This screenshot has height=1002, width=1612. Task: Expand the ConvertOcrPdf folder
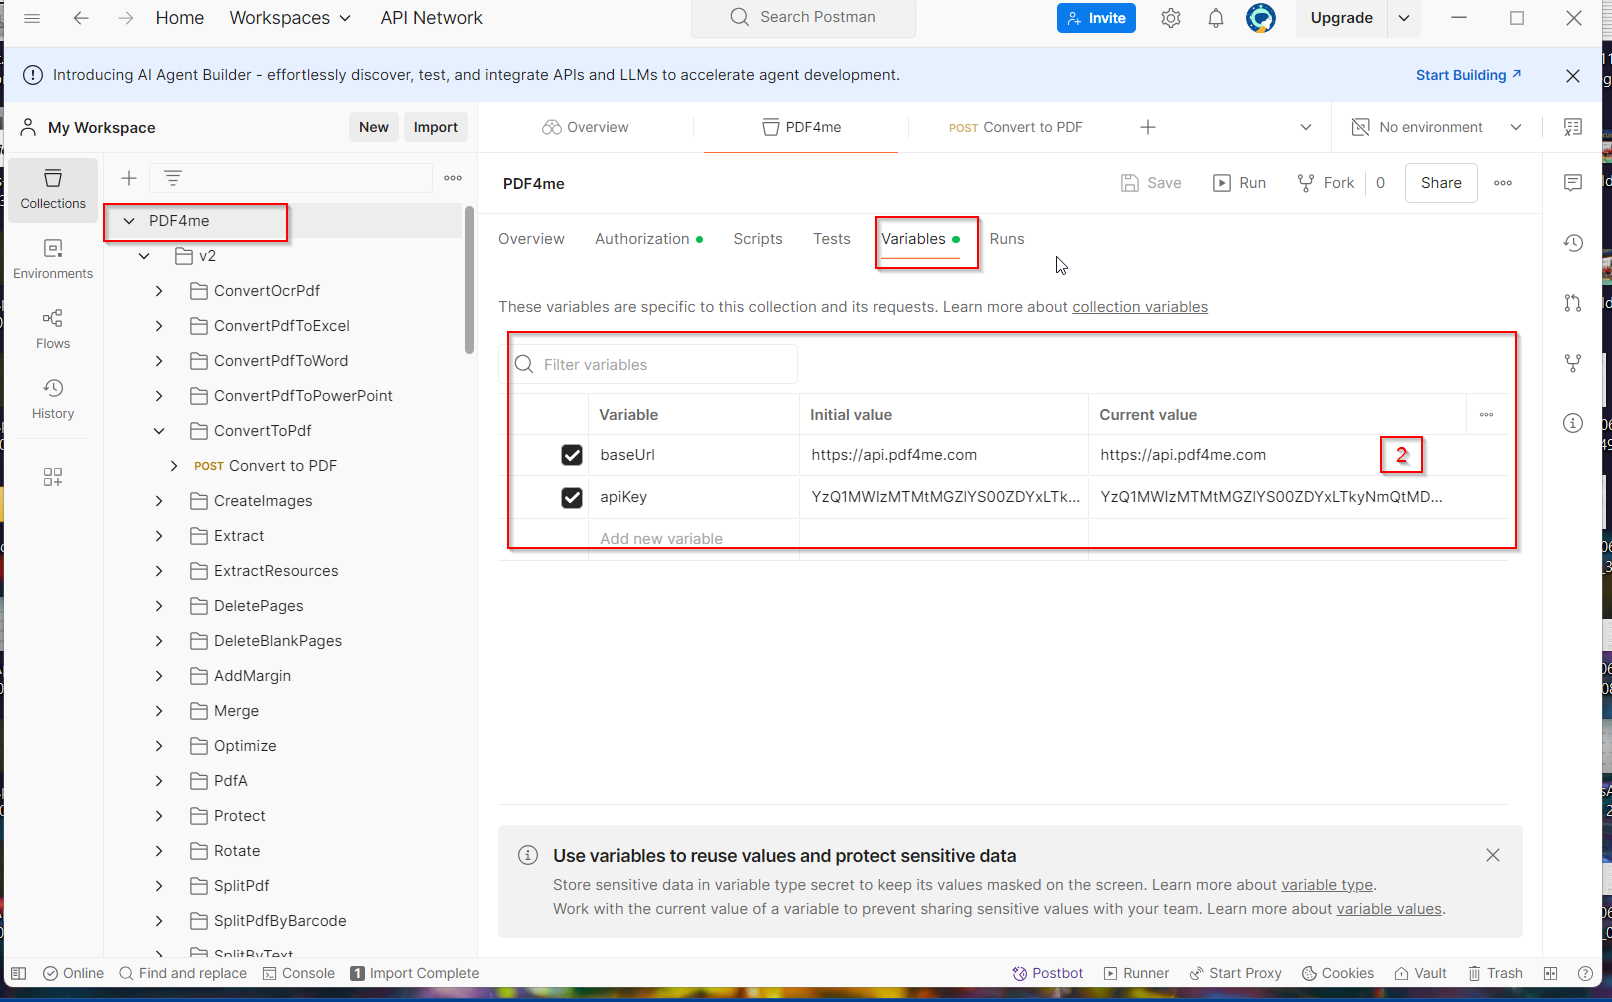click(159, 291)
